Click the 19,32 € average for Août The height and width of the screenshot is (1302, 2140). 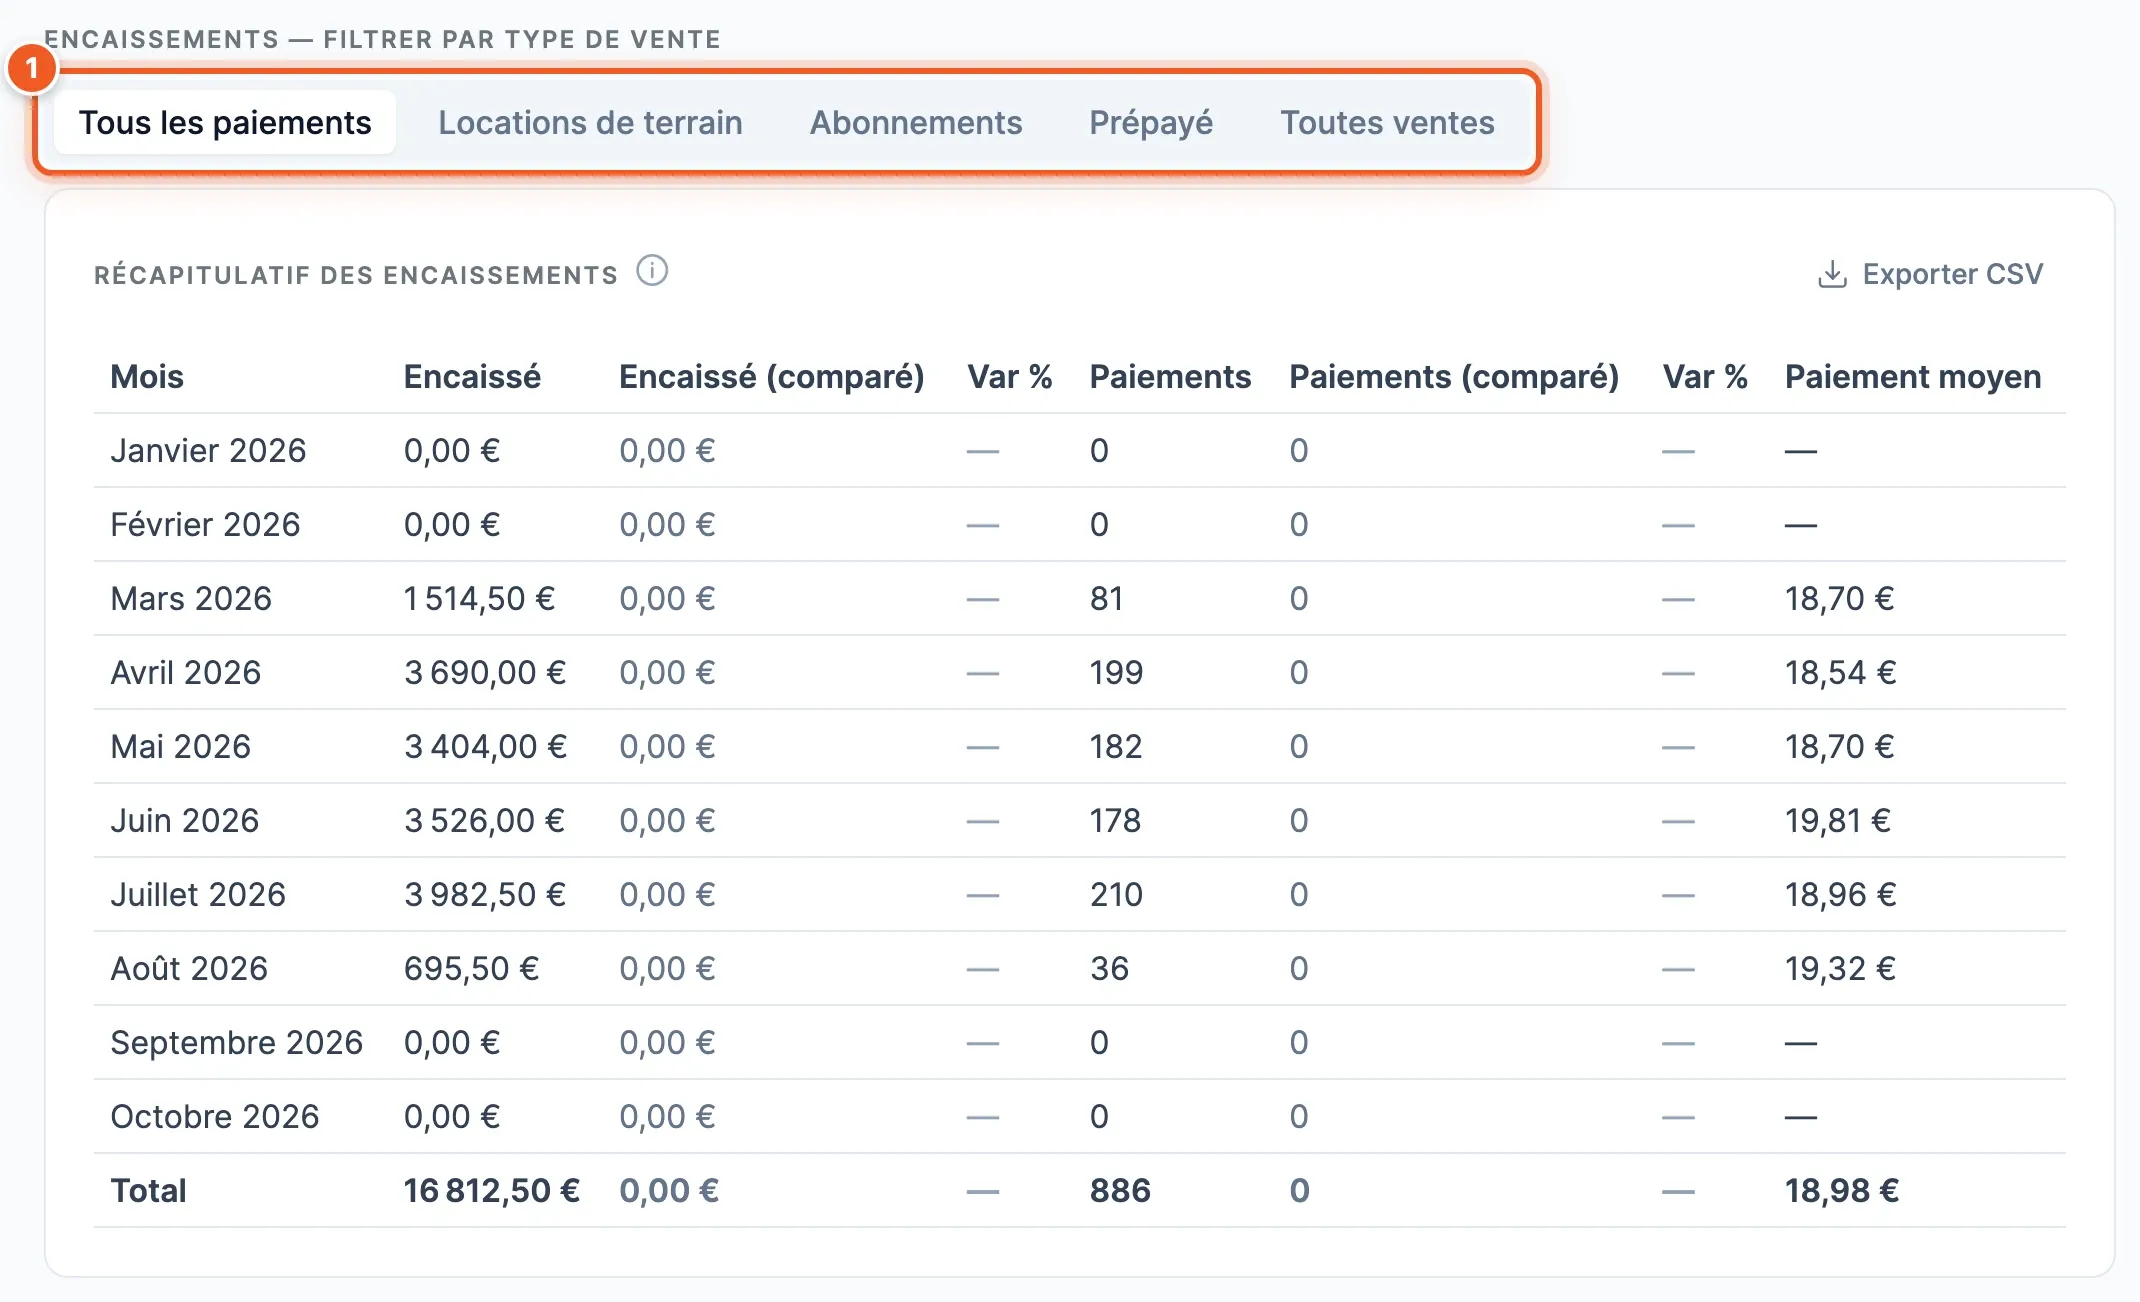(1840, 968)
